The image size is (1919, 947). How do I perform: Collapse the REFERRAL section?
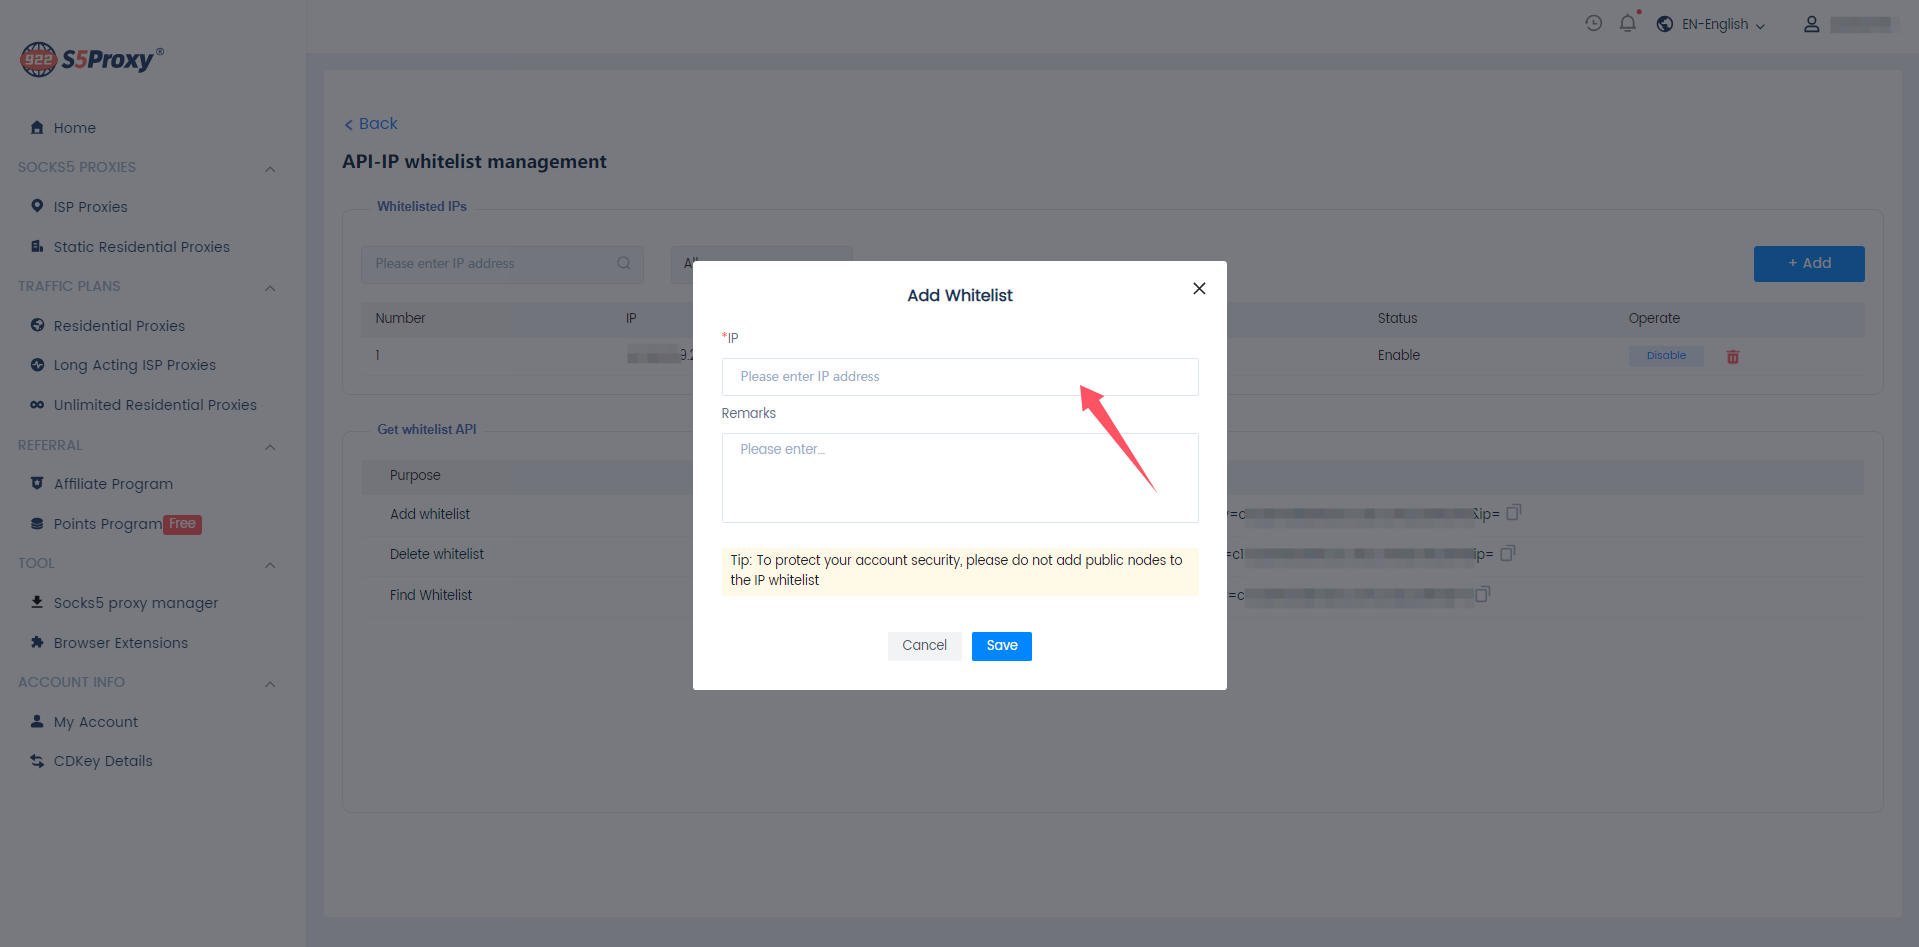pos(270,447)
